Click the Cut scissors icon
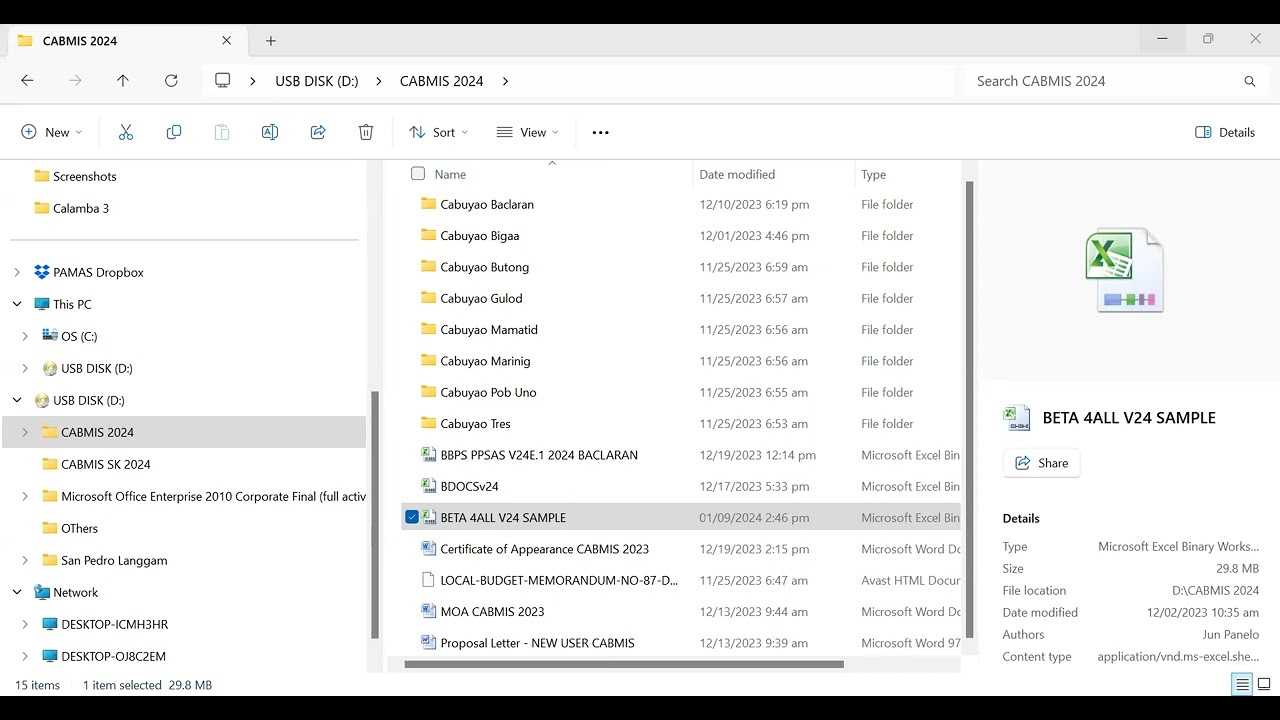Image resolution: width=1280 pixels, height=720 pixels. point(126,132)
